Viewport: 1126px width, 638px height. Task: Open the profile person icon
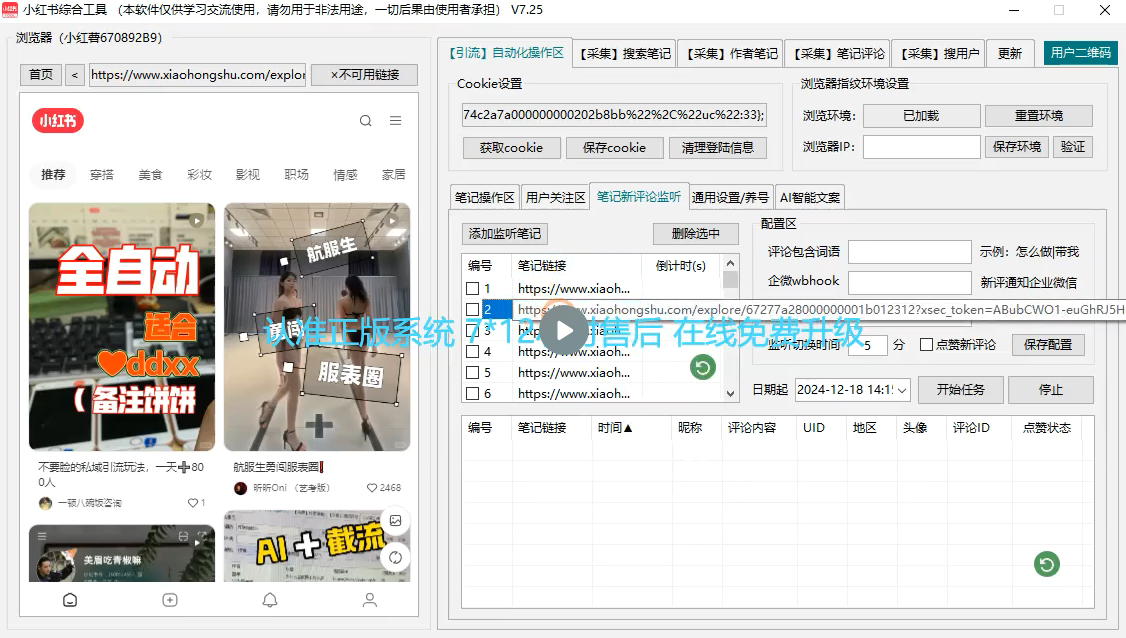[x=370, y=600]
